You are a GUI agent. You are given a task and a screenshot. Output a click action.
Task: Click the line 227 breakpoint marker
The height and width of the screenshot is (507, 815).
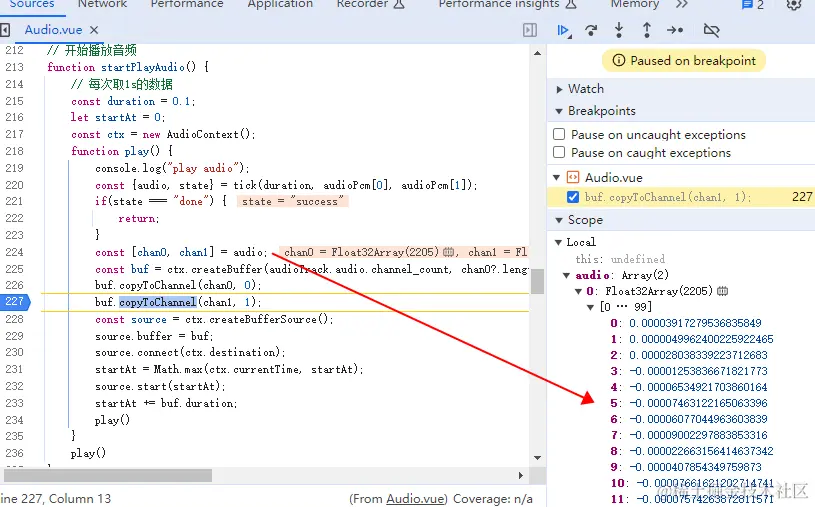click(15, 301)
